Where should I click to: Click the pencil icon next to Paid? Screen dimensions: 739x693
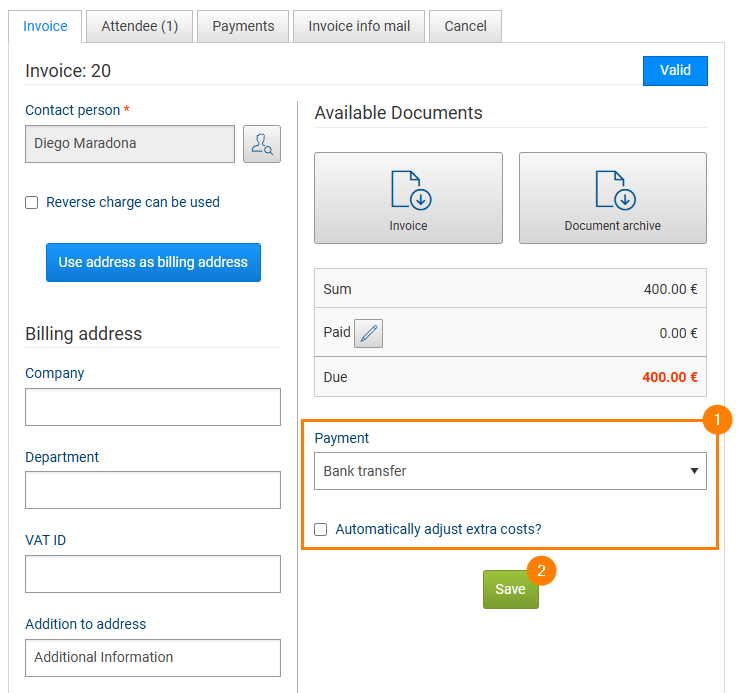(x=369, y=334)
